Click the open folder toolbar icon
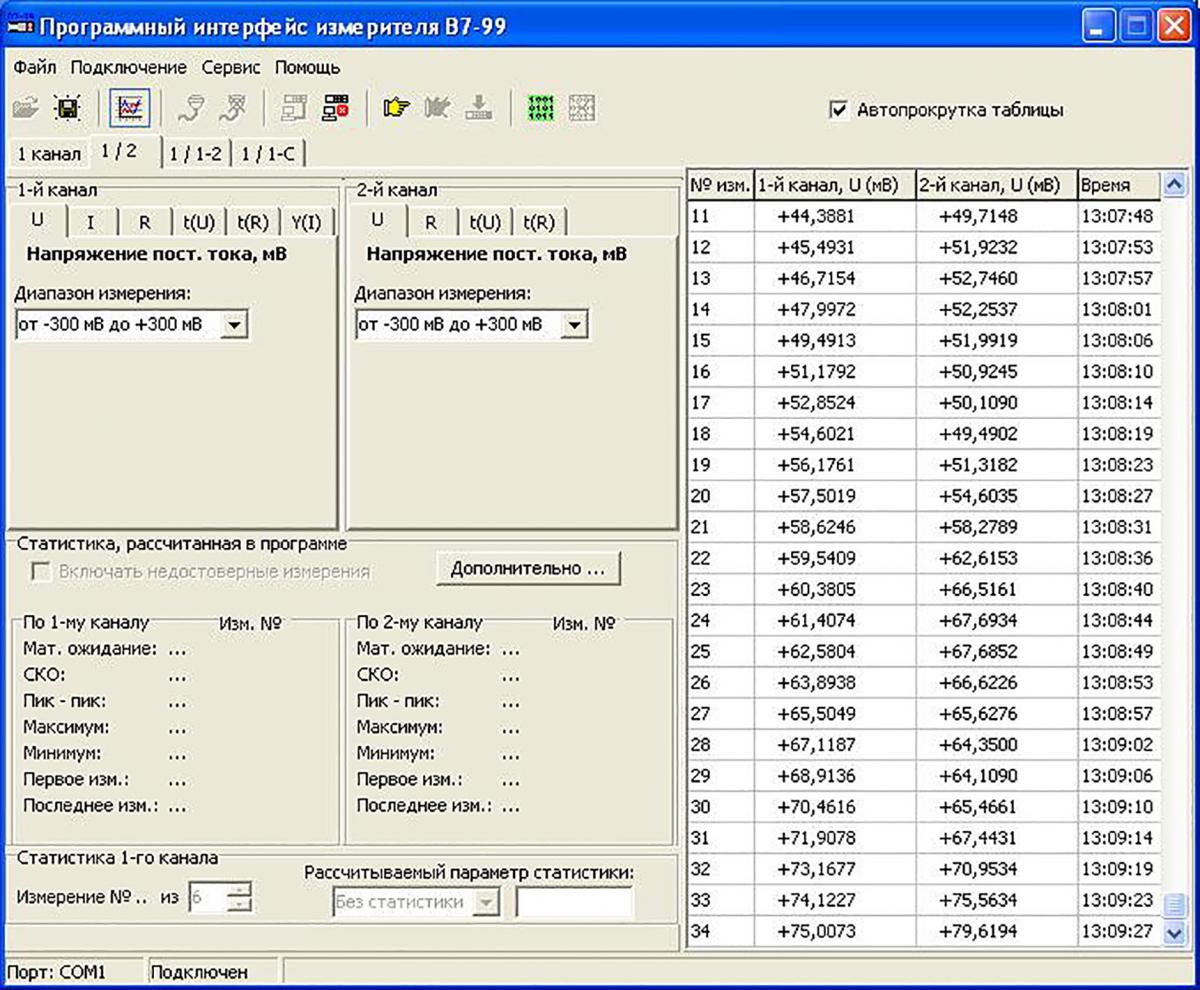1200x990 pixels. (25, 108)
